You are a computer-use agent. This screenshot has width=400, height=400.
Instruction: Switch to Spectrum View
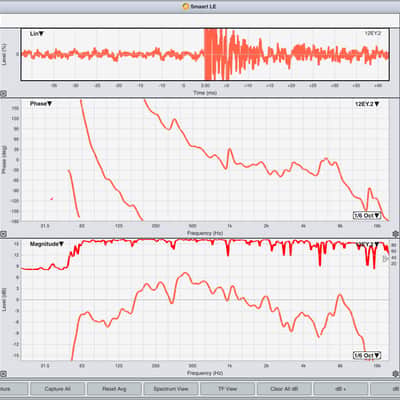pos(171,389)
